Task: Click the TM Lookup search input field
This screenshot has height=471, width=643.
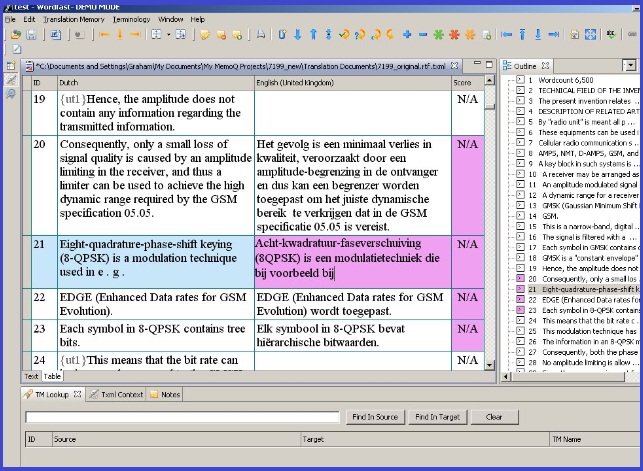Action: tap(182, 416)
